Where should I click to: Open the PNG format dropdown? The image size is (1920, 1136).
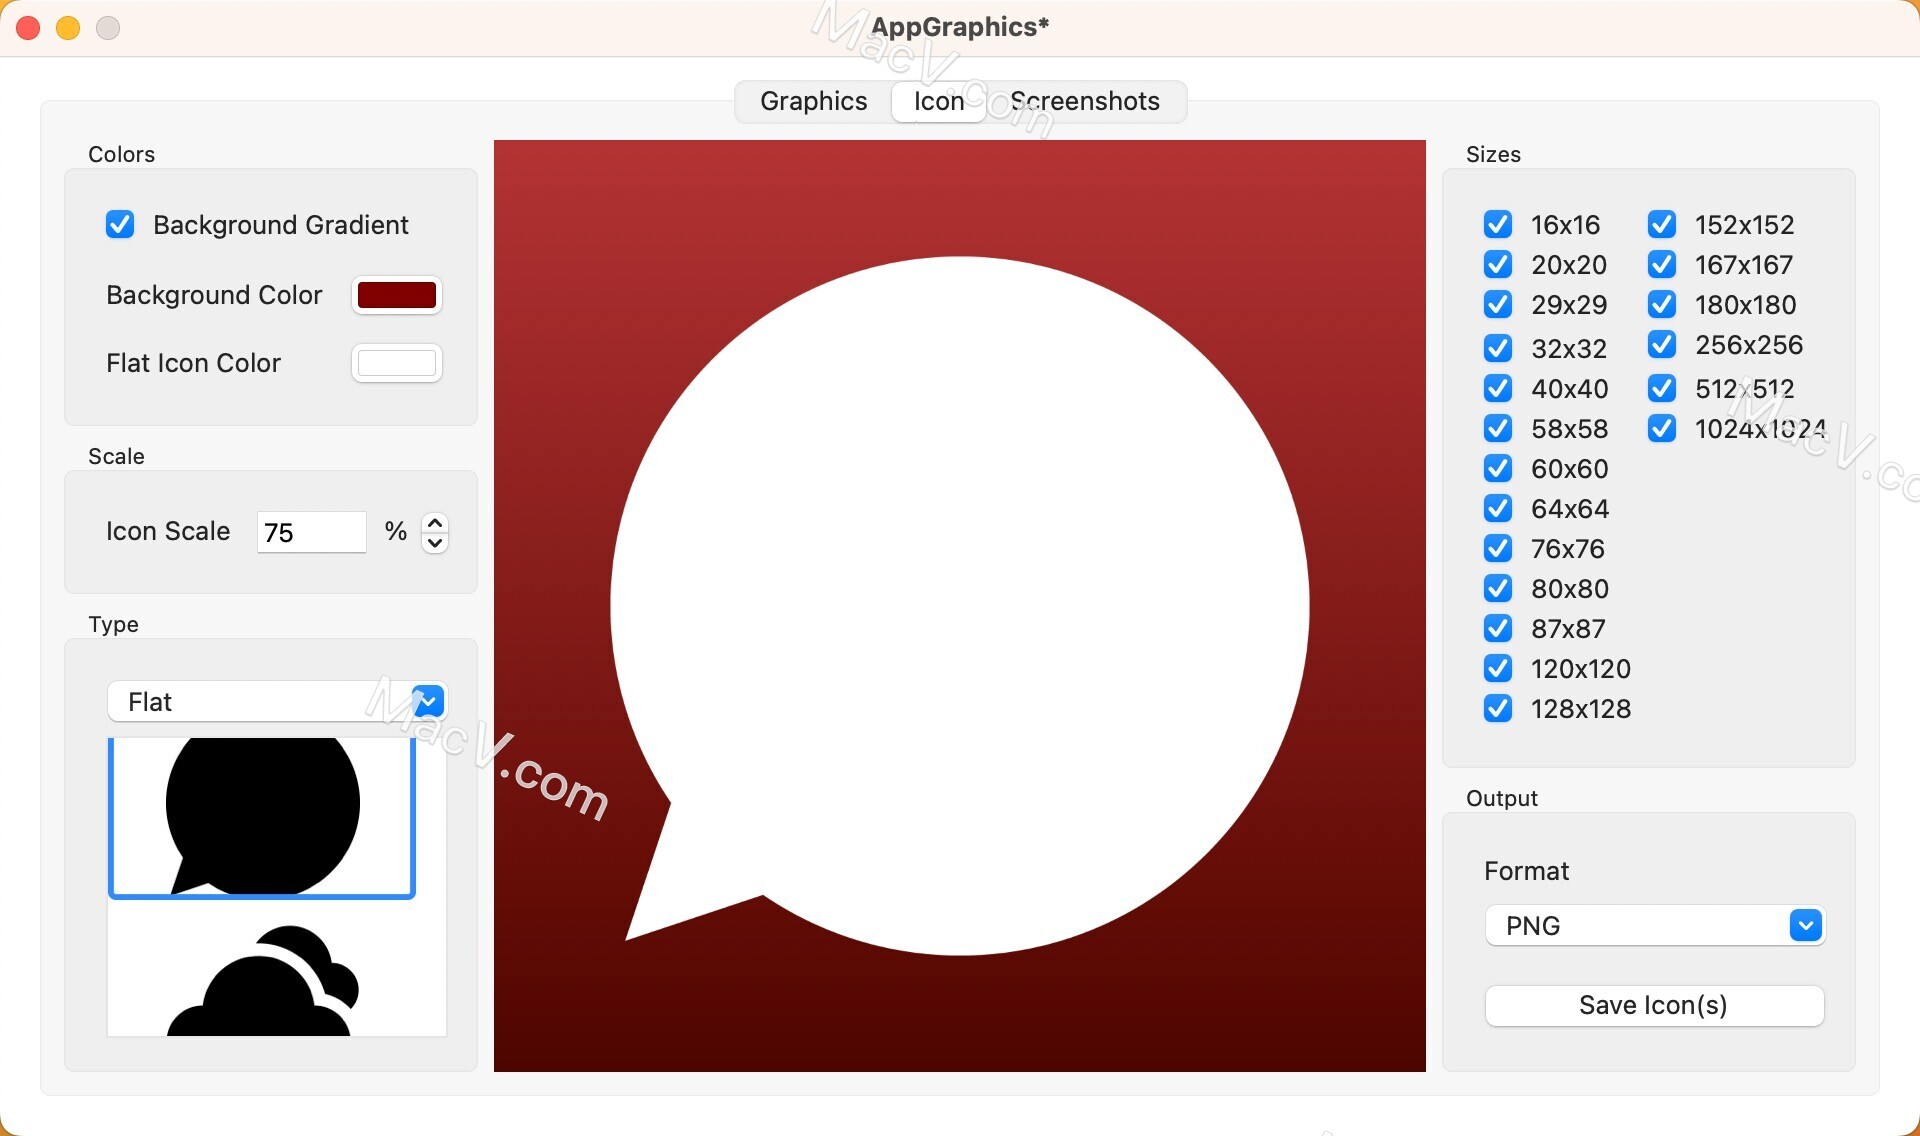1655,925
